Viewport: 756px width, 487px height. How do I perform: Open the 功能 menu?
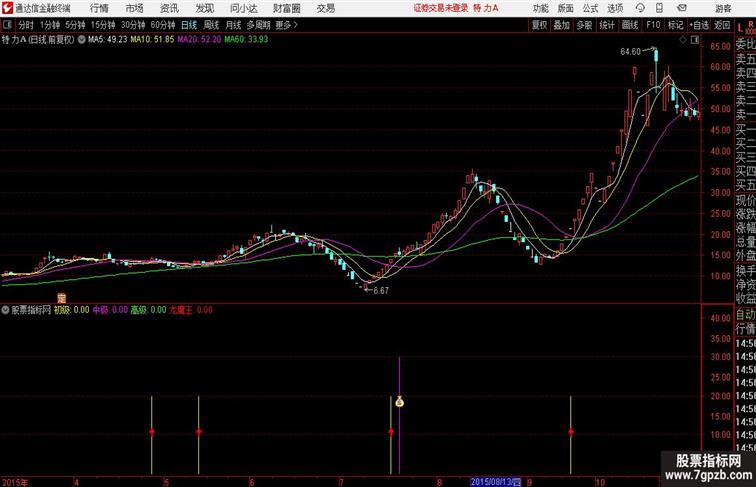point(540,8)
